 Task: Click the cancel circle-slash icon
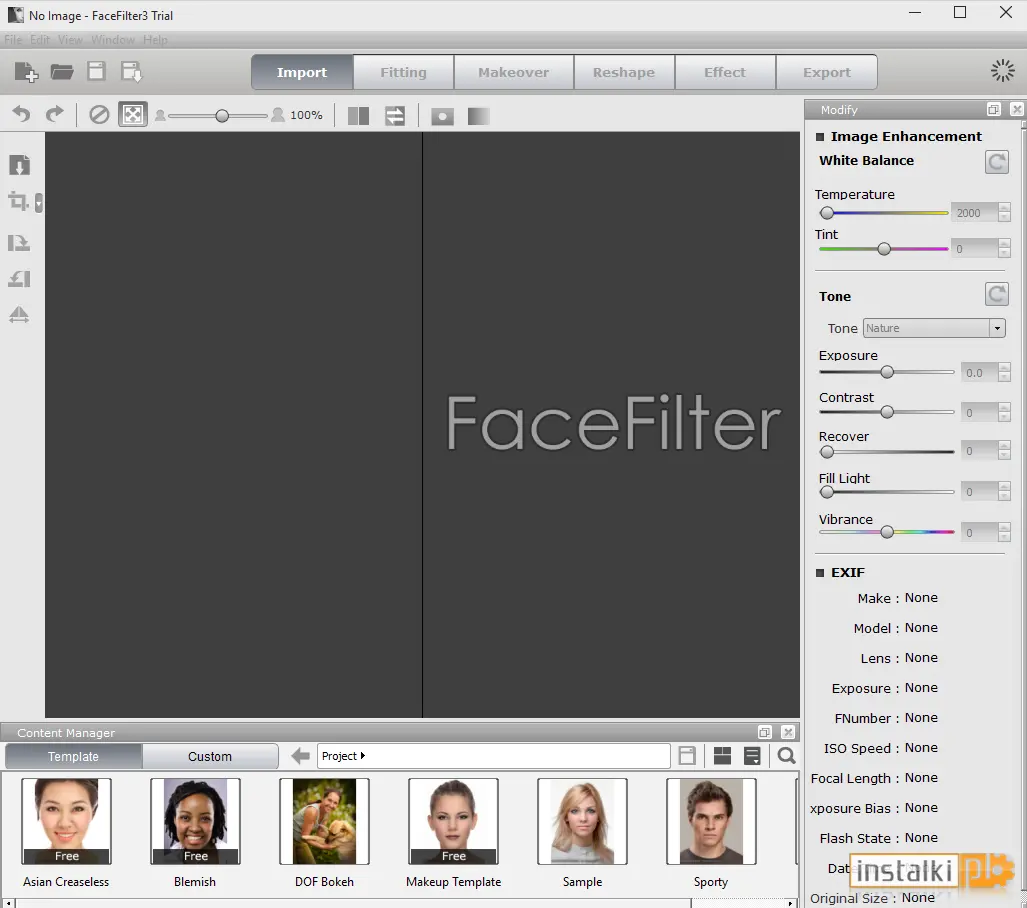[x=99, y=115]
